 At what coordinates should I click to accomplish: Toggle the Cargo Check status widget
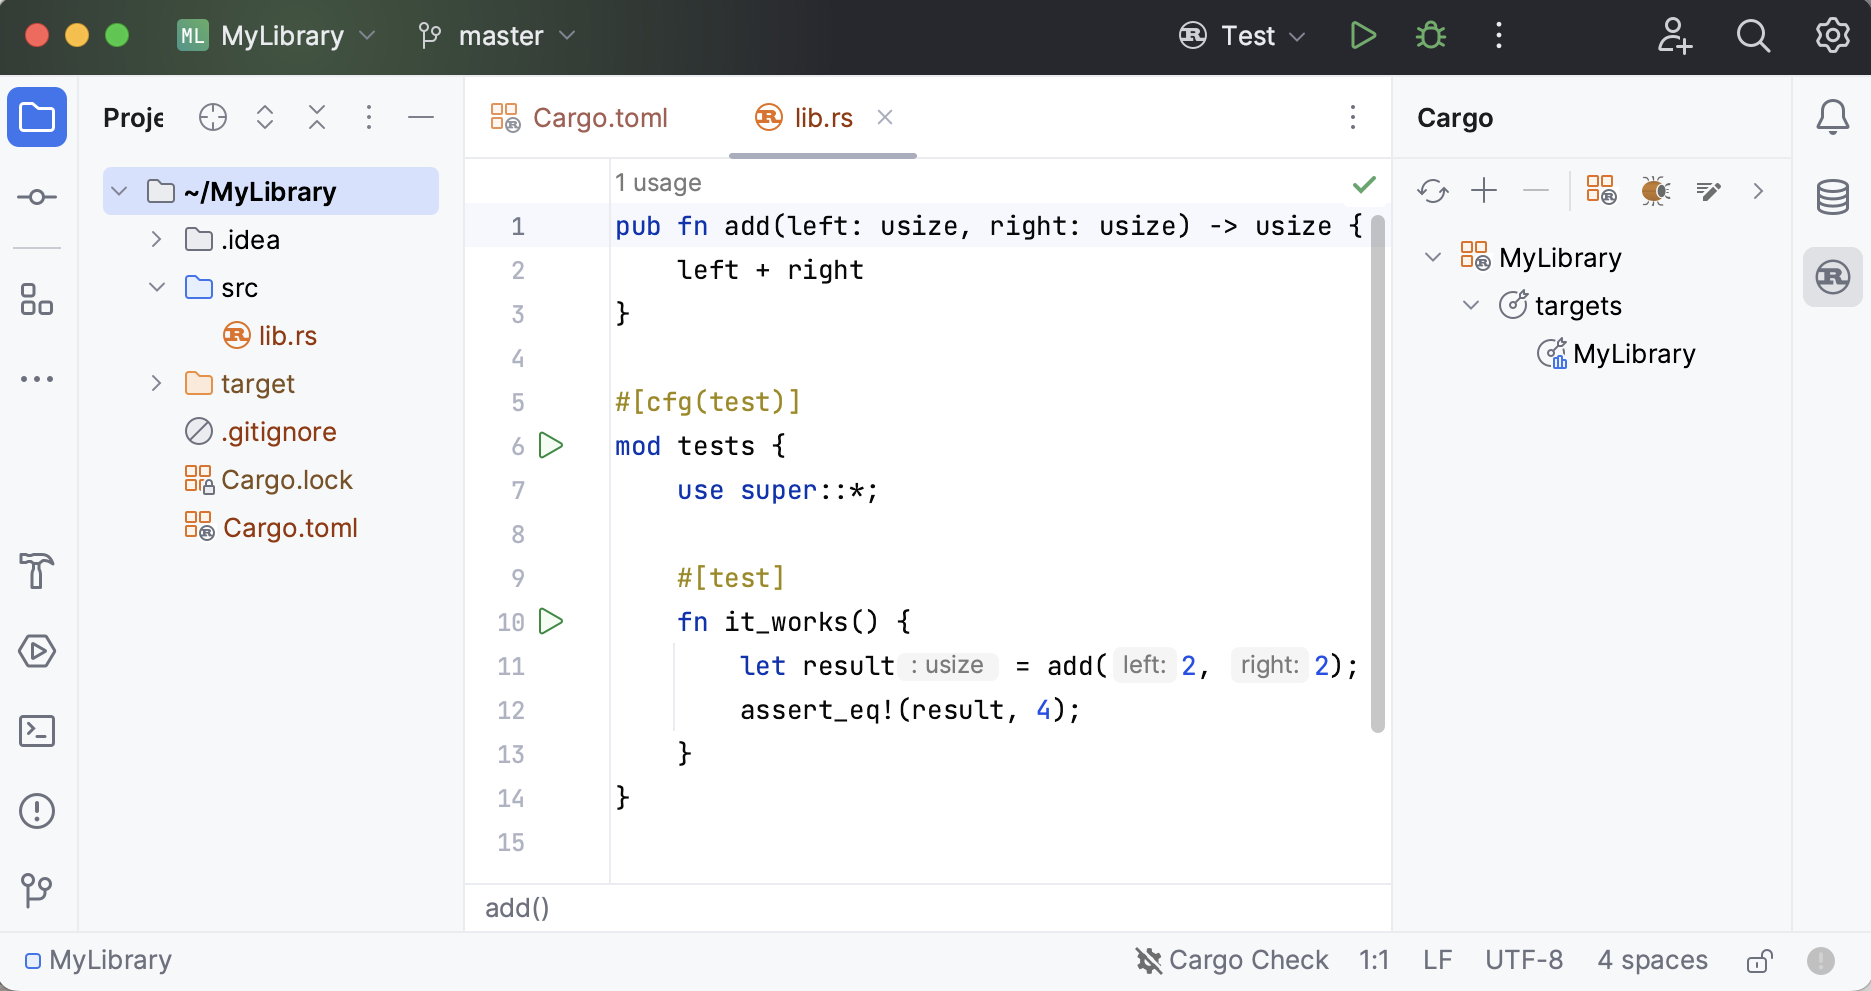1232,960
